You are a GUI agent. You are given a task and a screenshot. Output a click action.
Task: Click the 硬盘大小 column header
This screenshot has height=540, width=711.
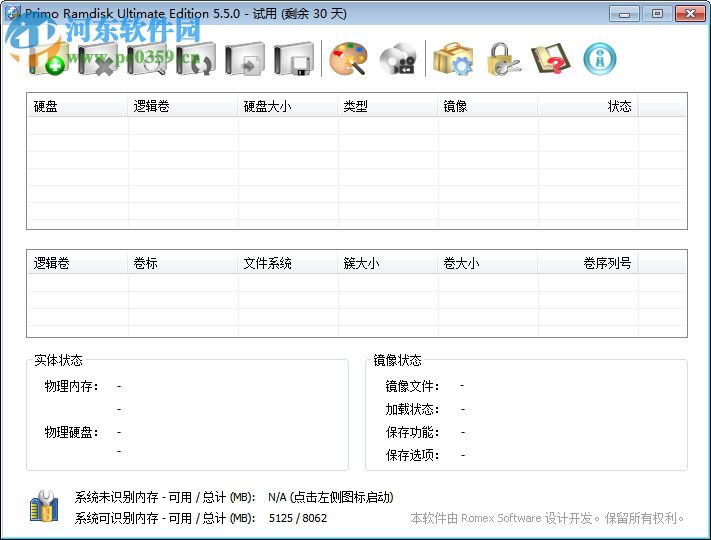click(x=287, y=106)
